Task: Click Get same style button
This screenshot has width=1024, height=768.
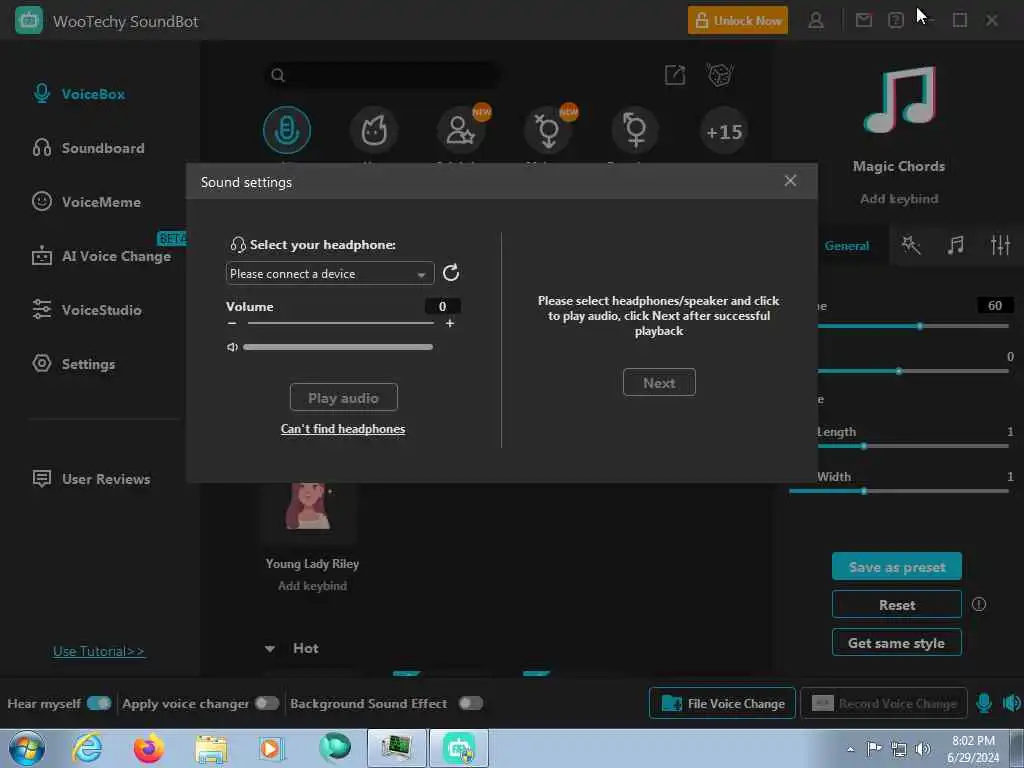Action: click(897, 643)
